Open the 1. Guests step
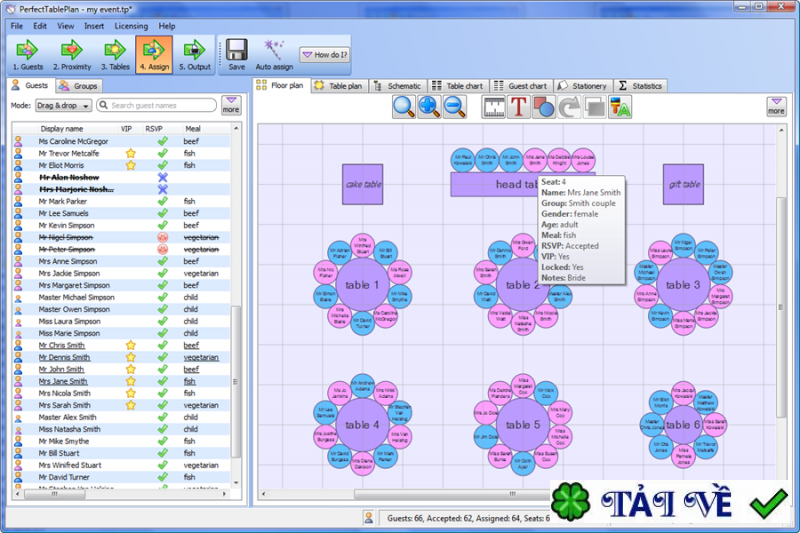The image size is (800, 533). (x=28, y=55)
